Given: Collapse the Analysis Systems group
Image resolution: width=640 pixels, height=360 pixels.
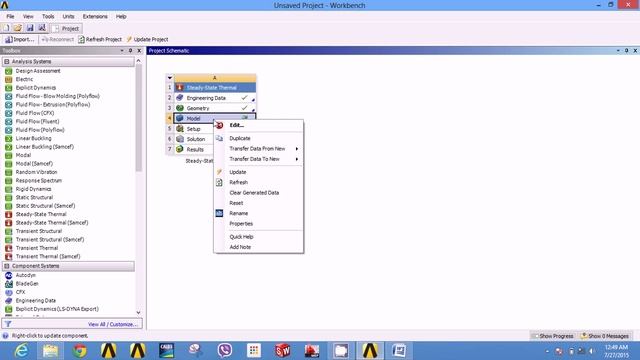Looking at the screenshot, I should tap(7, 62).
